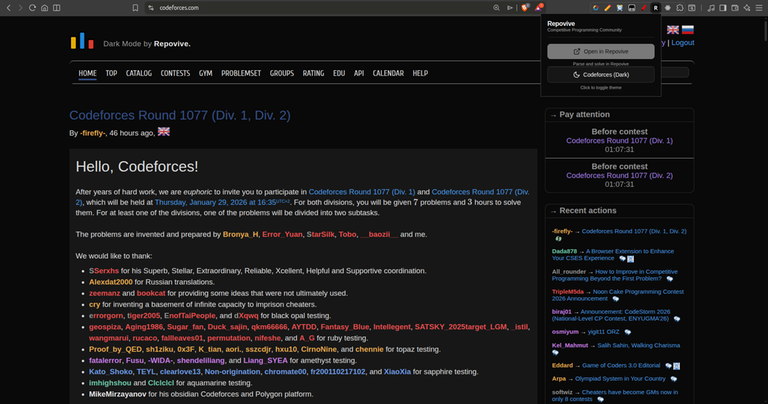Open the GYM menu item
Viewport: 768px width, 404px height.
click(206, 73)
